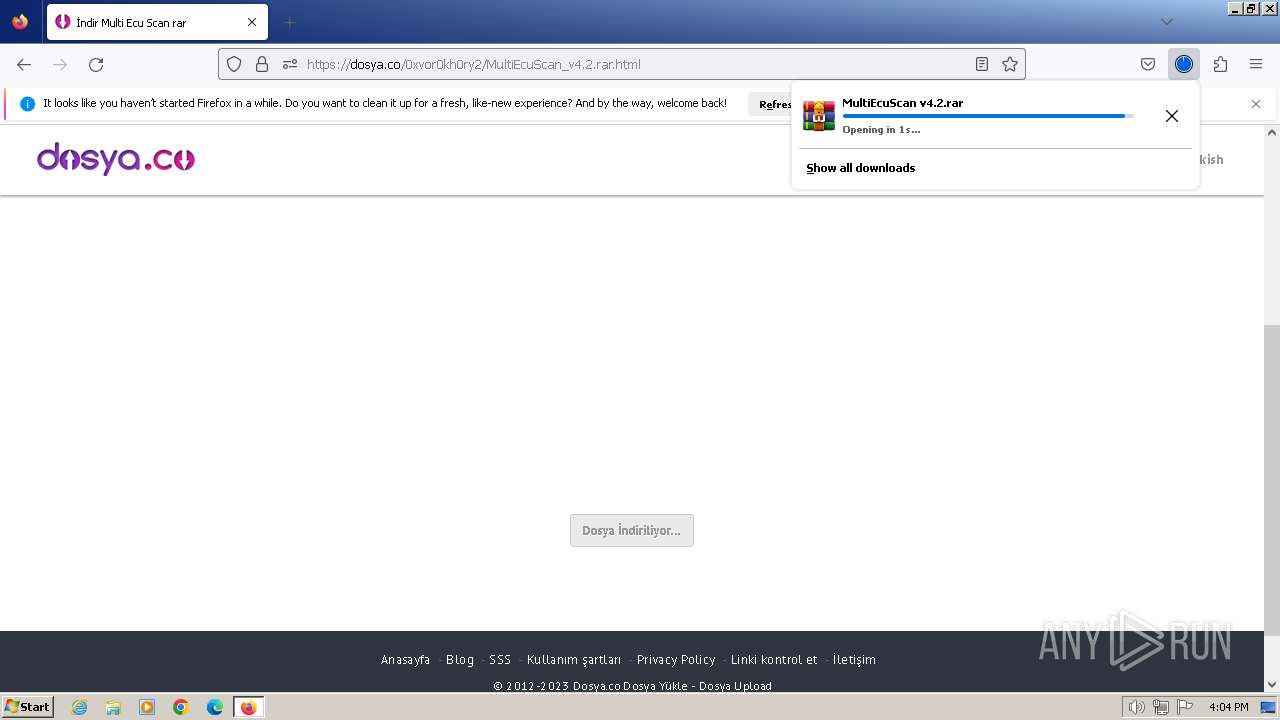The height and width of the screenshot is (720, 1280).
Task: Close the İndir Multi Ecu Scan tab
Action: coord(252,22)
